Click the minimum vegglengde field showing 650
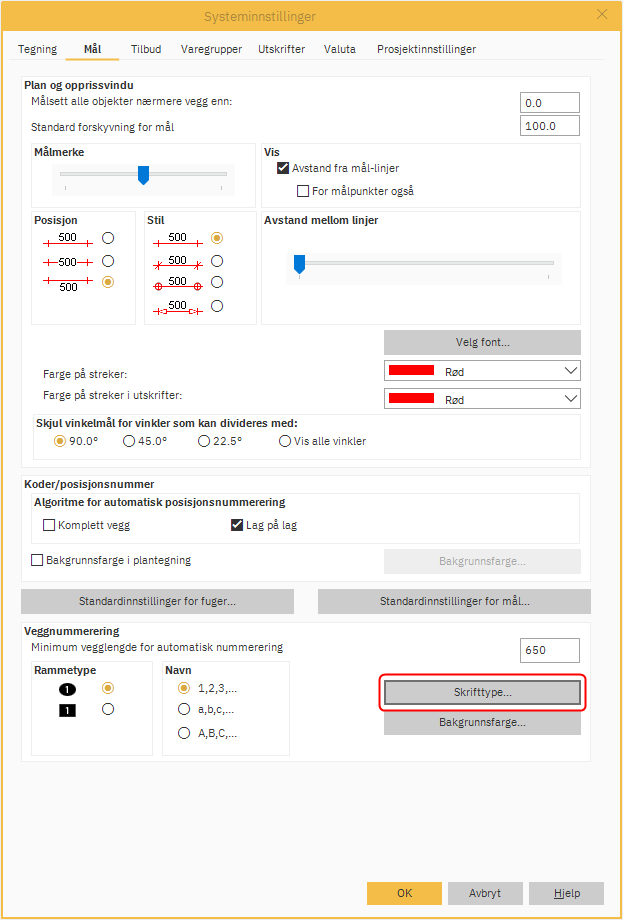 pos(550,650)
